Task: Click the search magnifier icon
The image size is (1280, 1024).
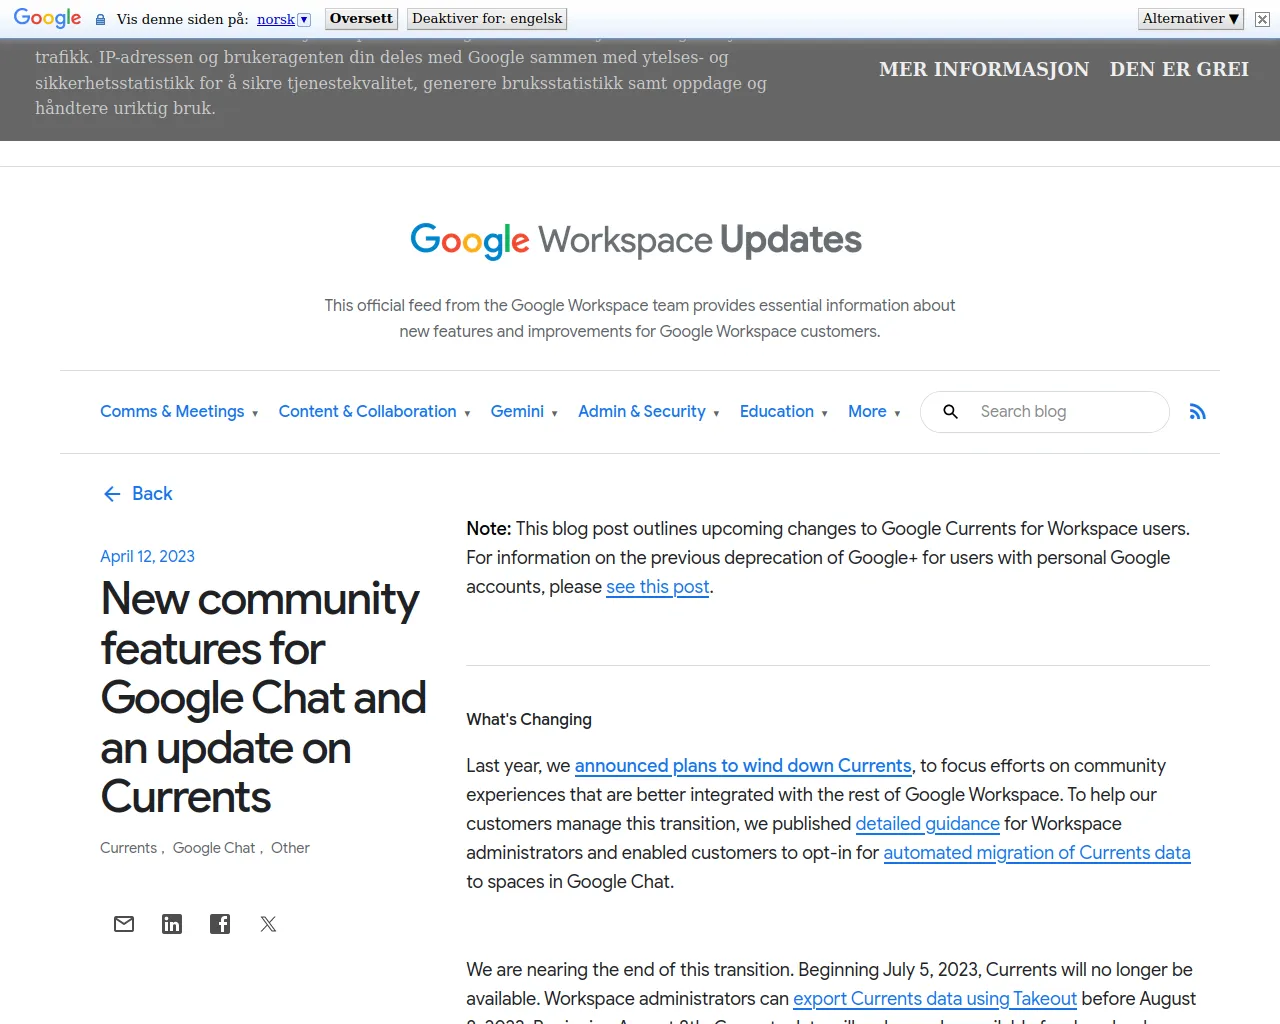Action: pos(951,412)
